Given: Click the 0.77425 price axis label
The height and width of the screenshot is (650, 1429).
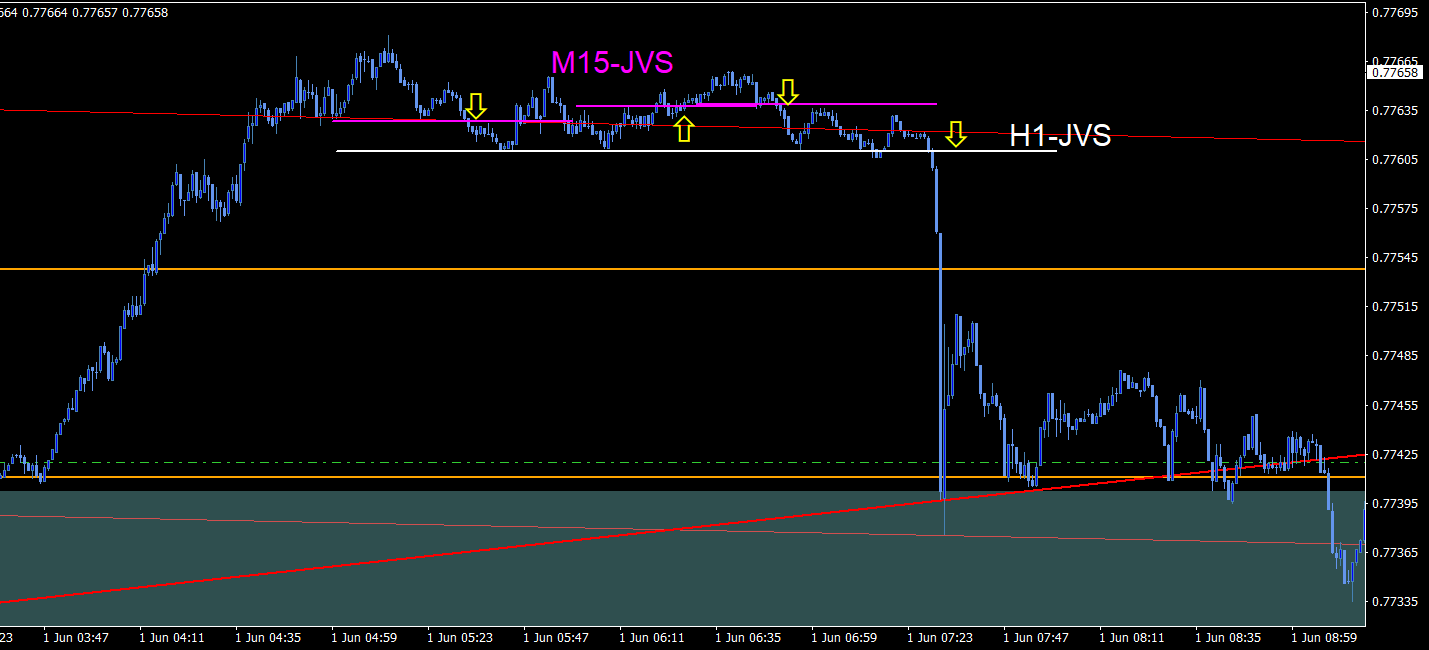Looking at the screenshot, I should point(1397,455).
